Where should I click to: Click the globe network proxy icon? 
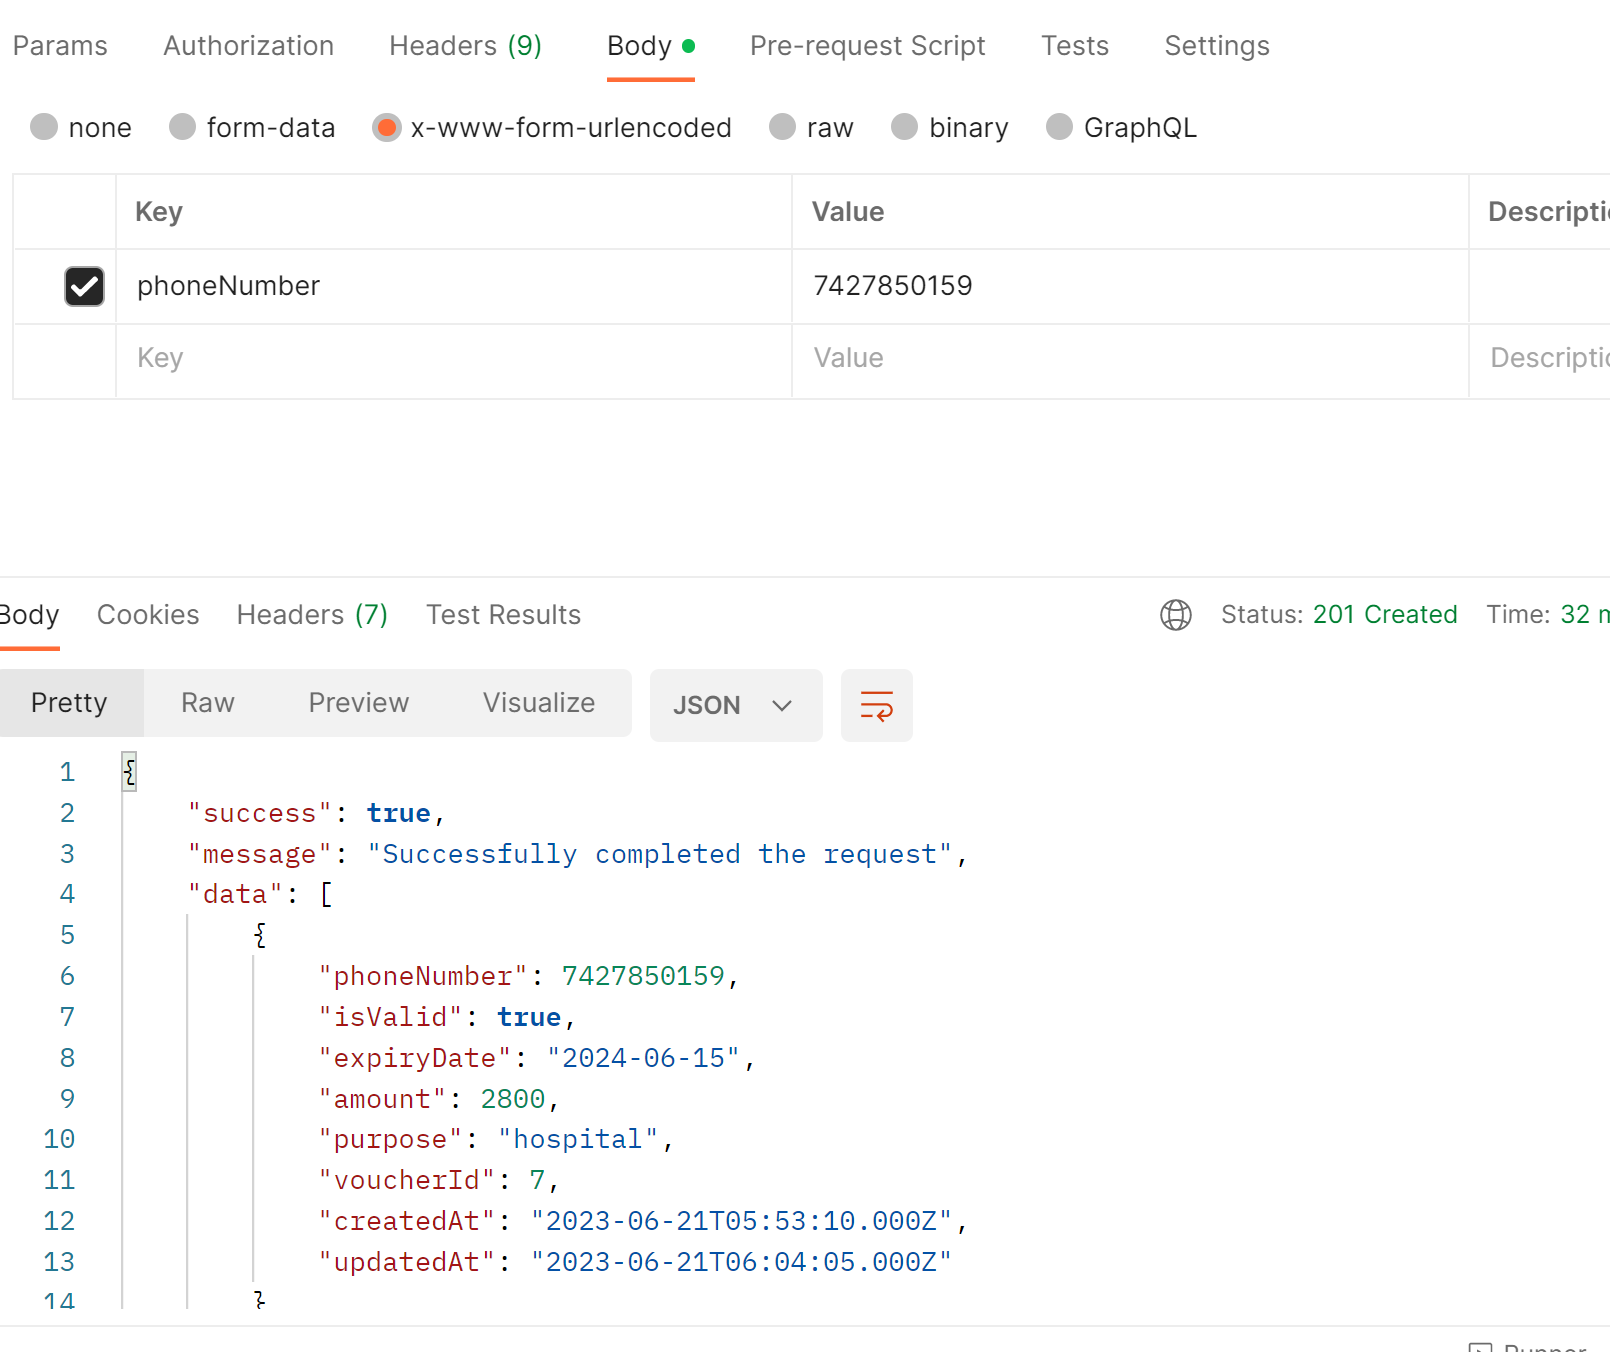[x=1176, y=615]
